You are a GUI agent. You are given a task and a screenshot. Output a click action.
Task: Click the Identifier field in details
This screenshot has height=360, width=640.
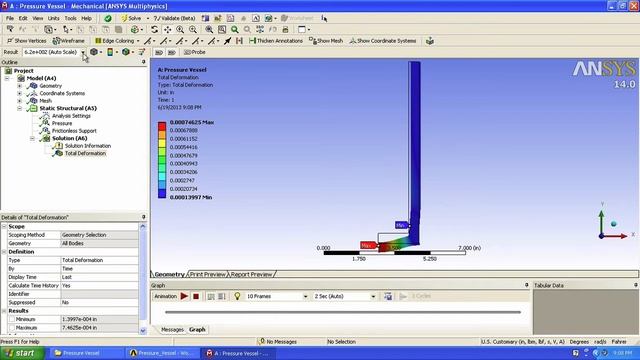click(x=99, y=294)
